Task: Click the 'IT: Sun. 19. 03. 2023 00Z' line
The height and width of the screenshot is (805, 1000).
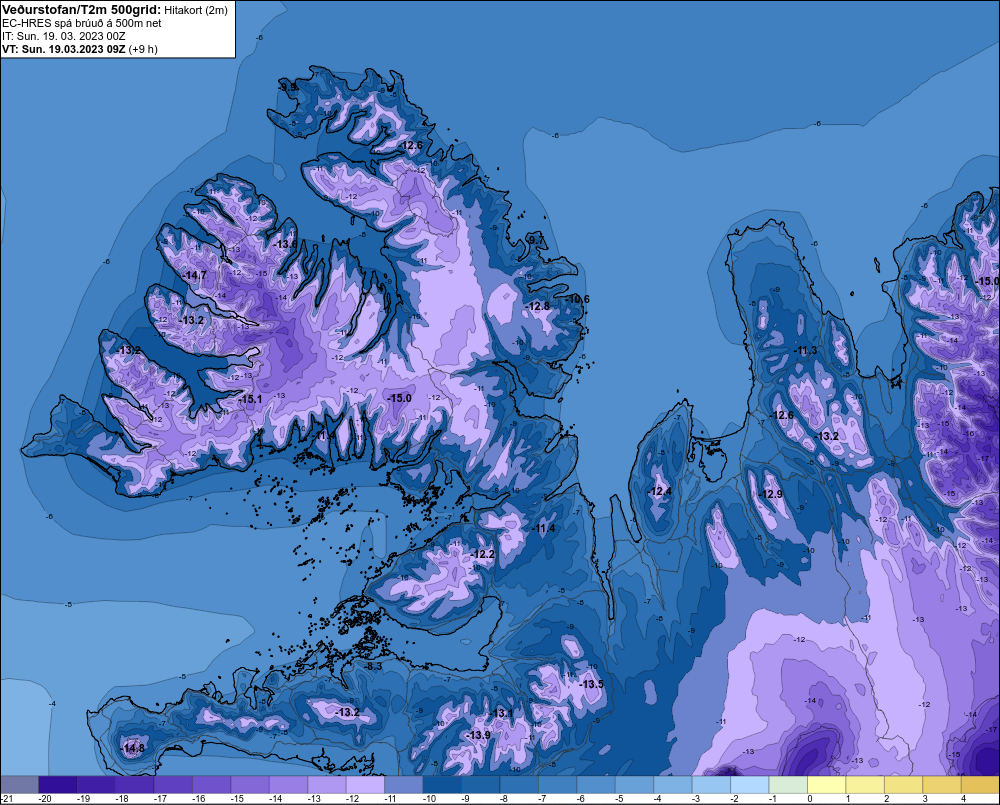Action: pos(64,36)
